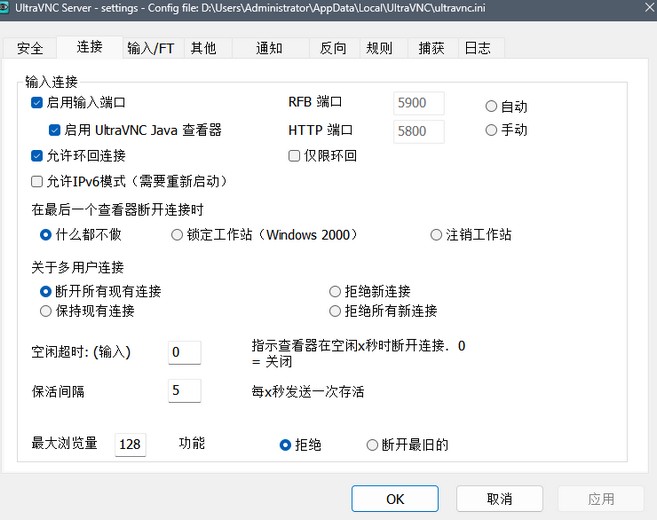Check the 仅限环回 checkbox
Screen dimensions: 657x520
pos(294,156)
